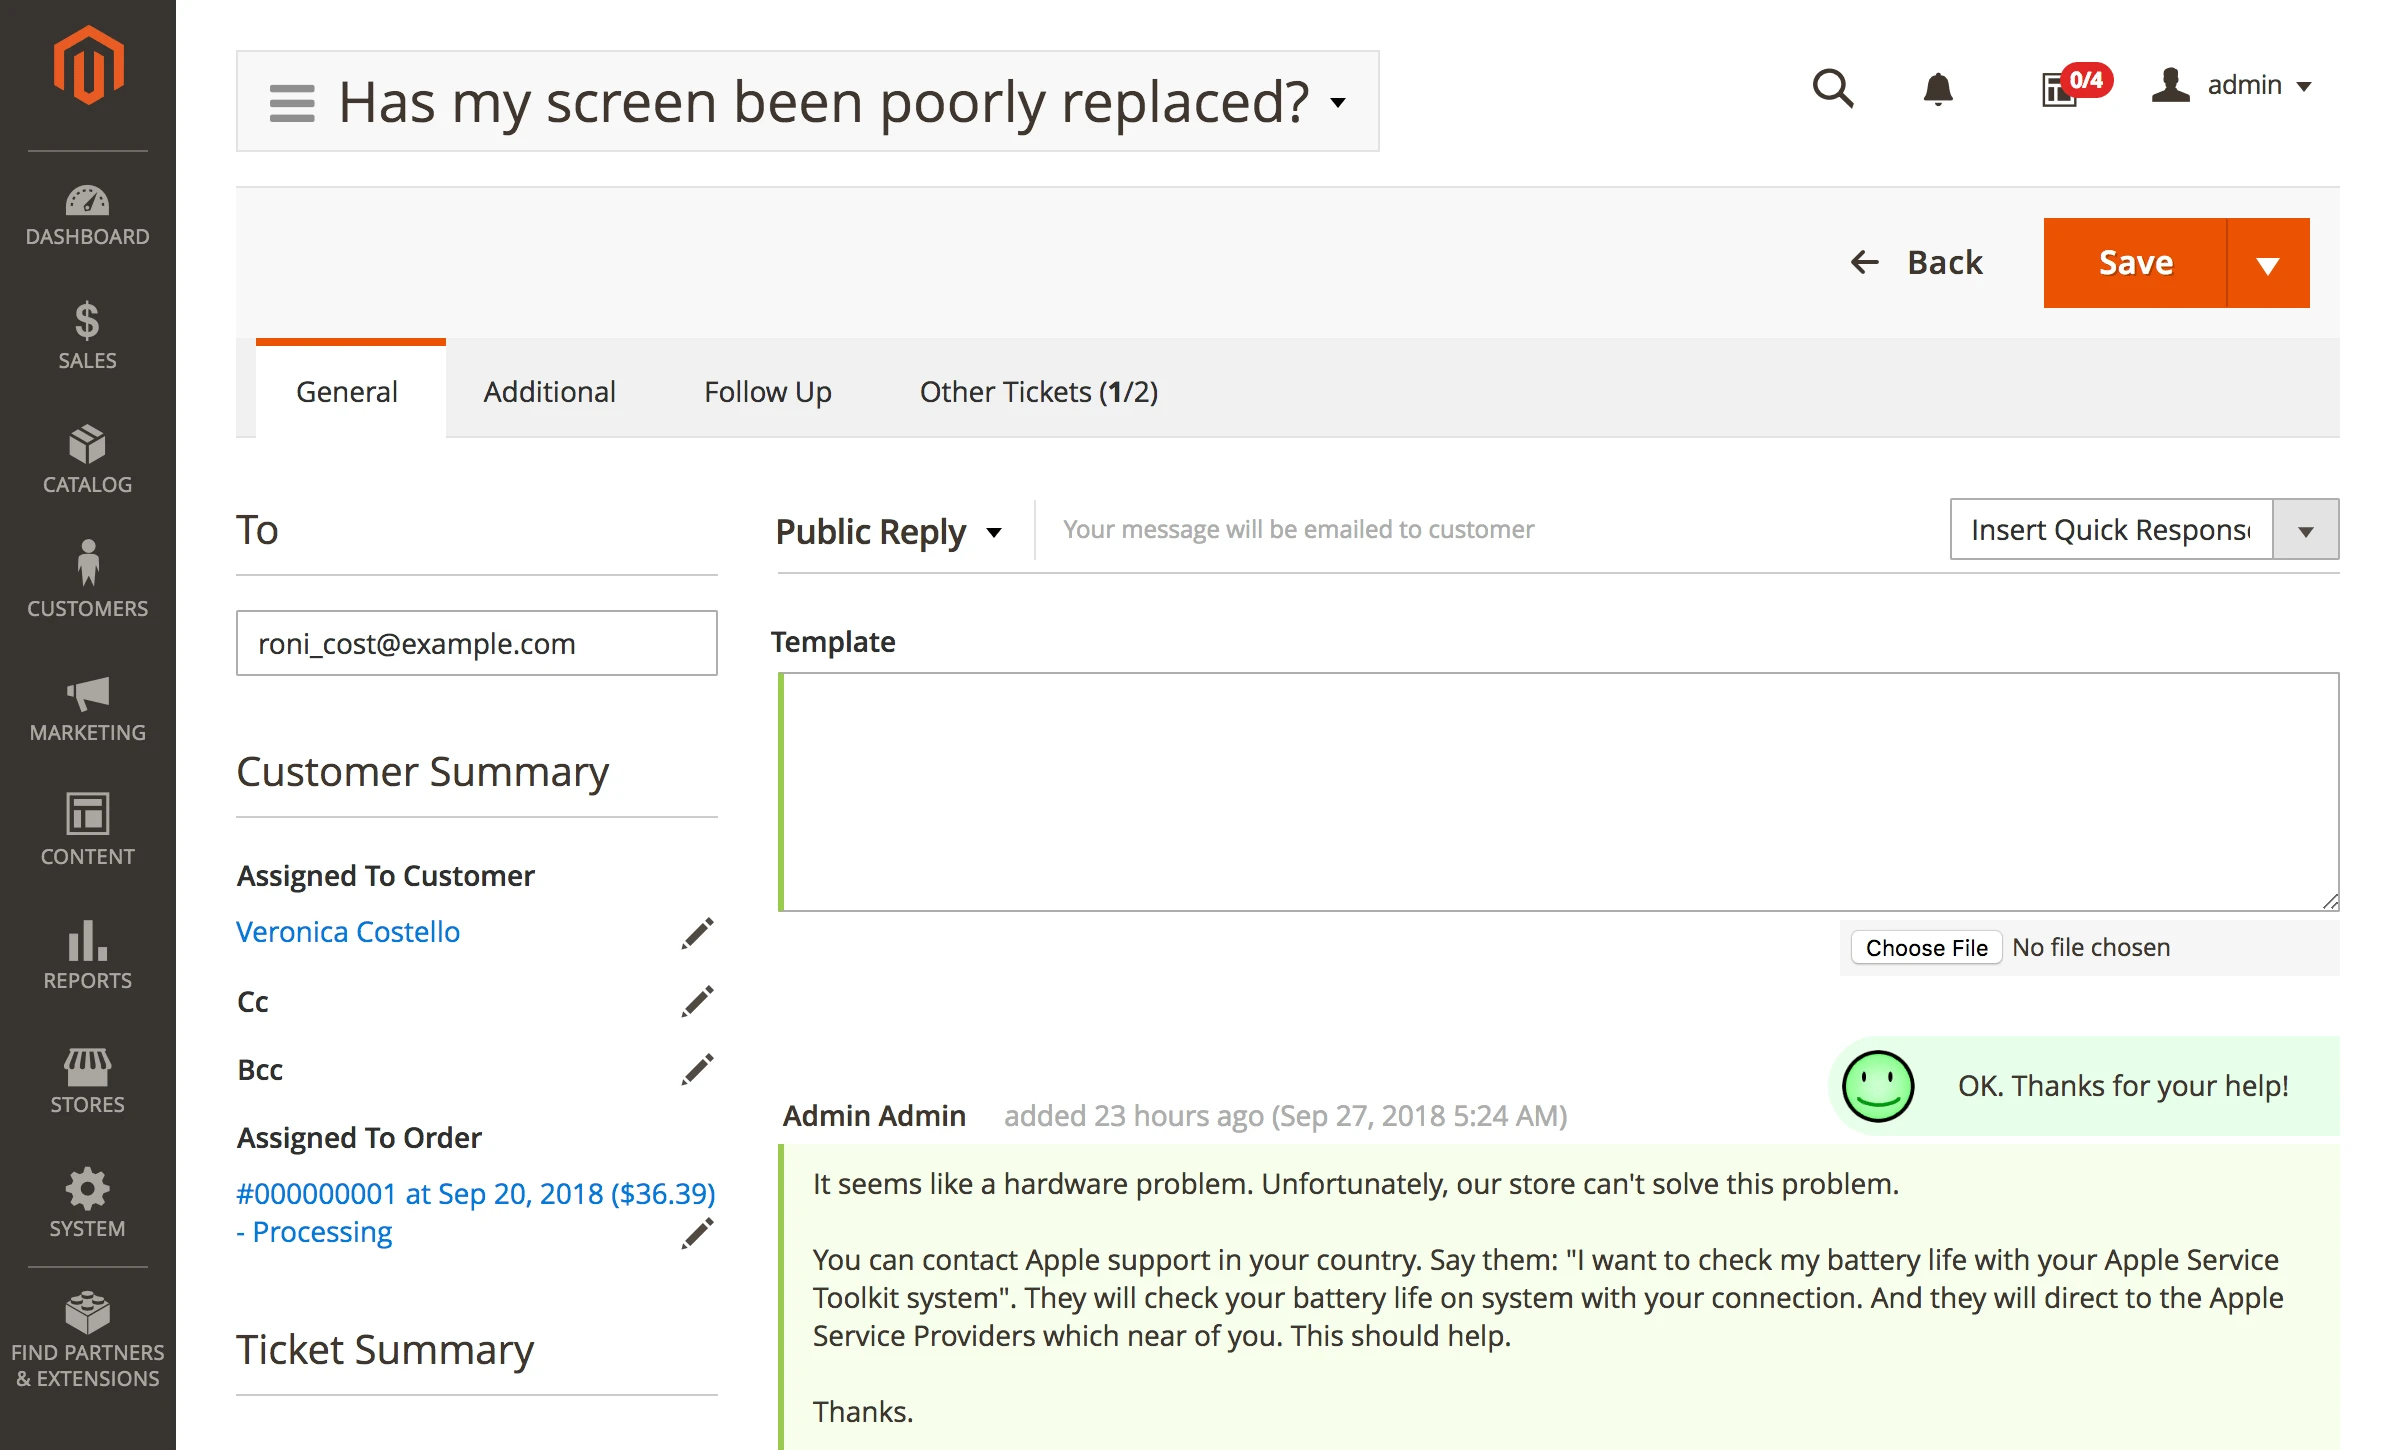Click the Back button

1915,262
